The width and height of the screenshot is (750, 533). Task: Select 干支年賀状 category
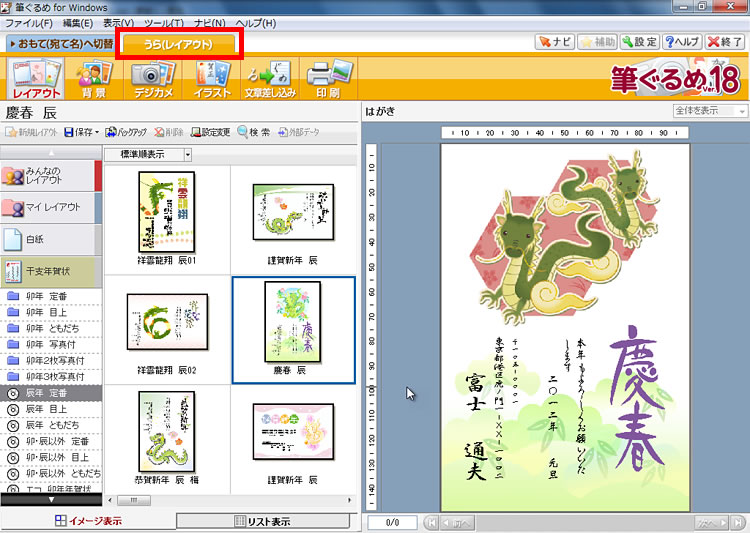point(51,271)
